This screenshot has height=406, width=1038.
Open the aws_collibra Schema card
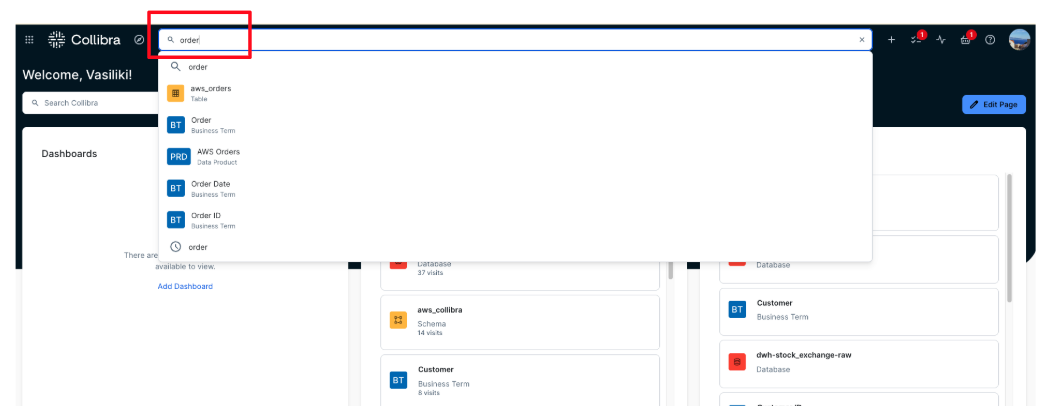pyautogui.click(x=520, y=322)
